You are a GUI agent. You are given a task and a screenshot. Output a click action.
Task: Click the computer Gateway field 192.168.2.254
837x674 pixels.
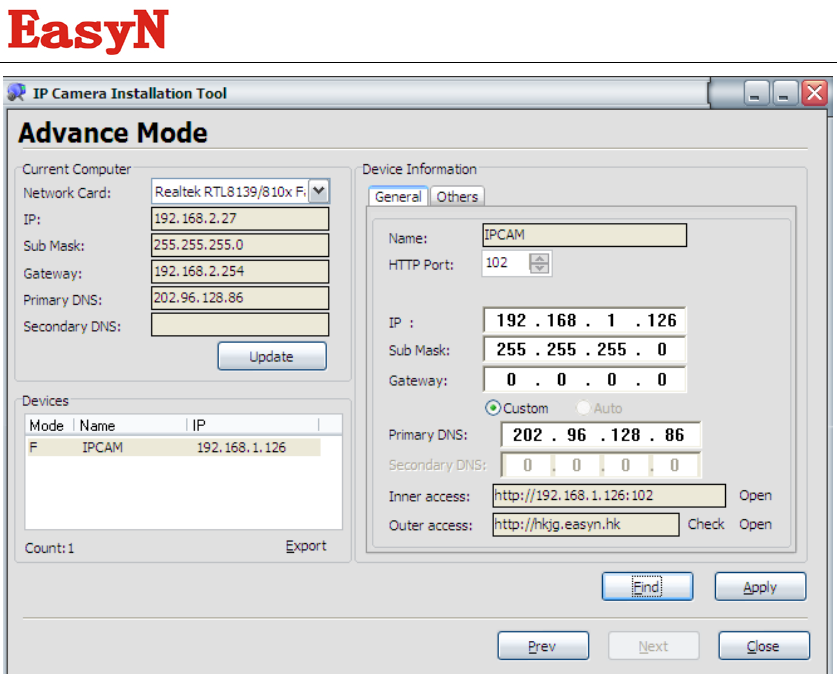click(x=240, y=272)
